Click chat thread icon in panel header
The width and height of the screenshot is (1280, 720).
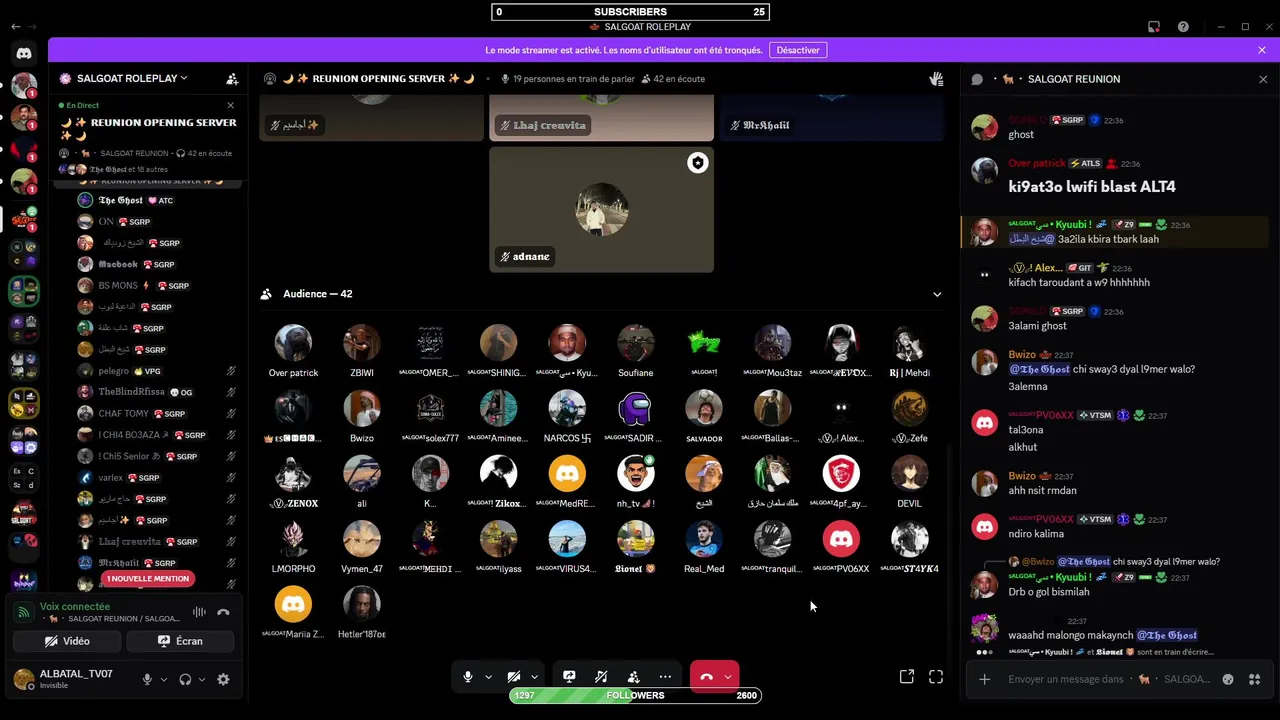[x=977, y=79]
